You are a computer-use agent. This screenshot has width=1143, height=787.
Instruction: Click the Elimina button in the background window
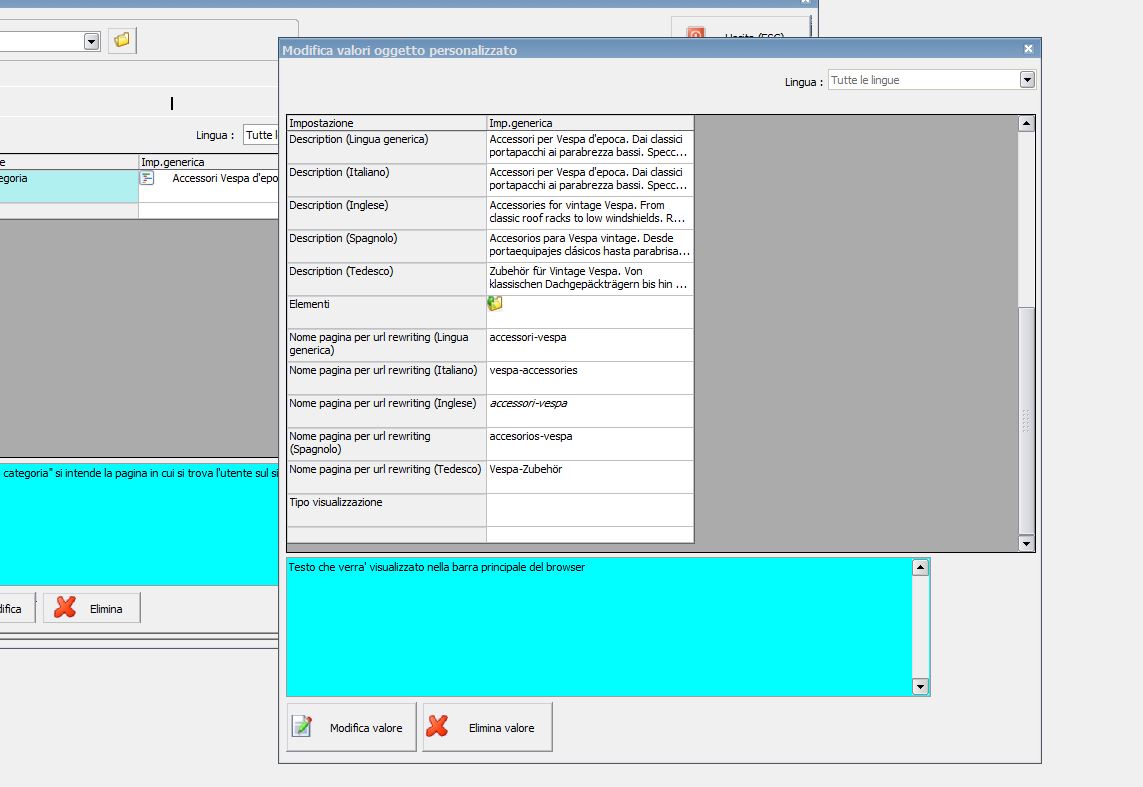click(x=92, y=608)
